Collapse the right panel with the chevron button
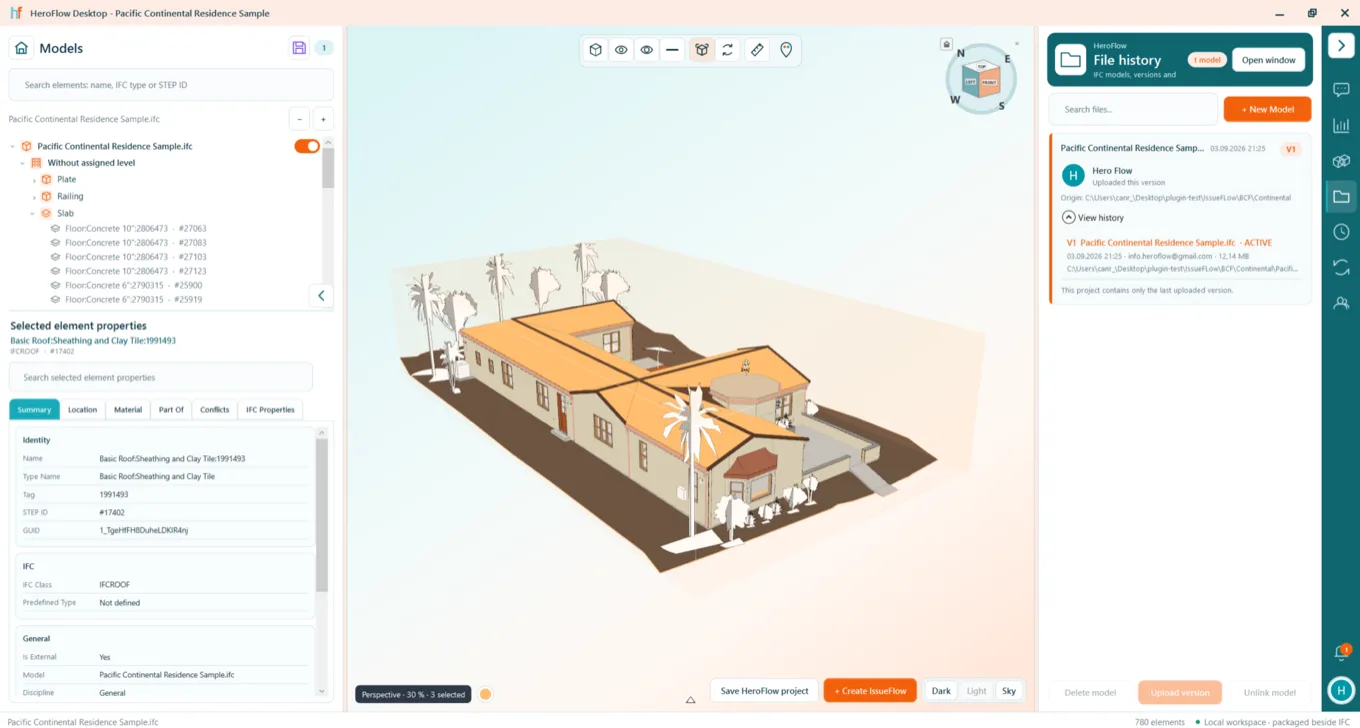The height and width of the screenshot is (728, 1360). [1341, 46]
